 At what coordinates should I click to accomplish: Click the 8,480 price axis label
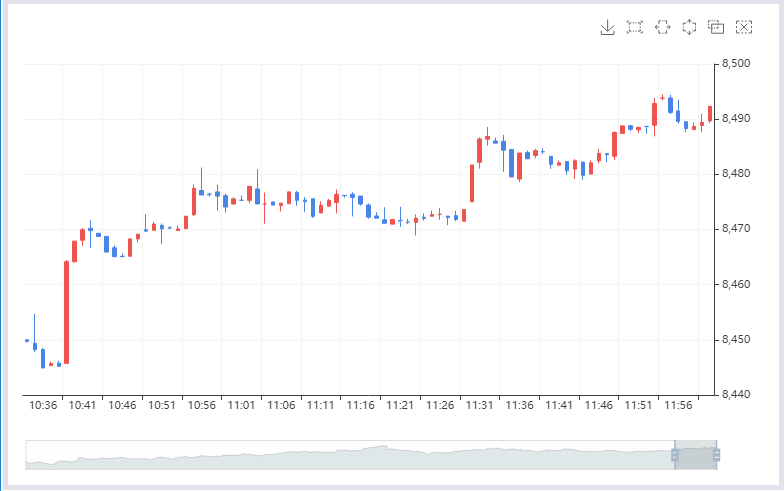736,174
